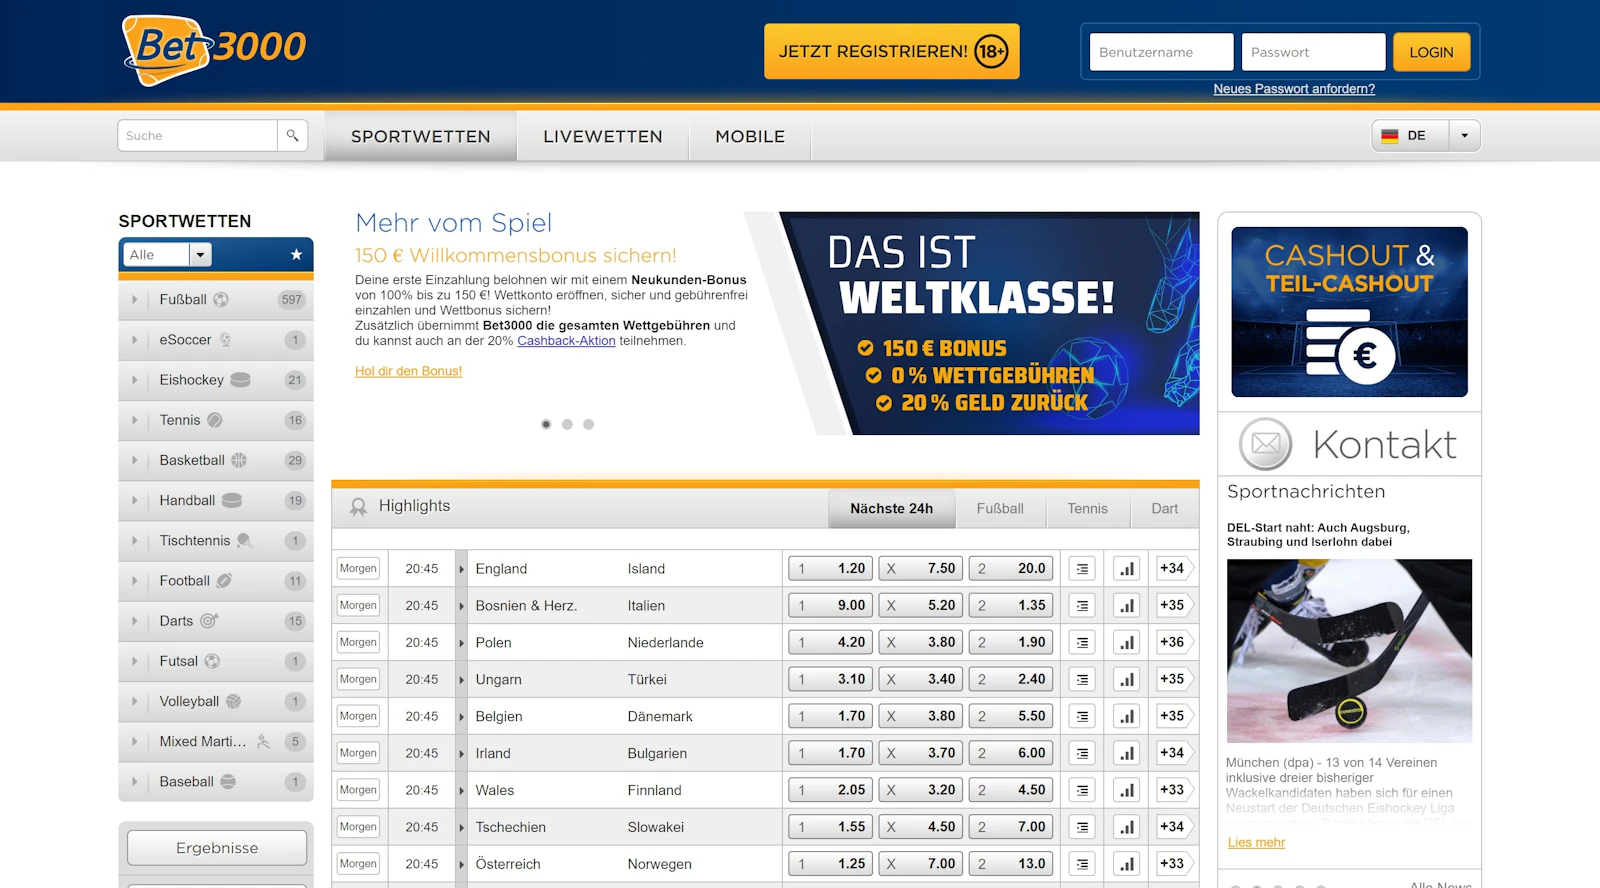The width and height of the screenshot is (1600, 888).
Task: Select the Tennis highlights tab
Action: (1087, 509)
